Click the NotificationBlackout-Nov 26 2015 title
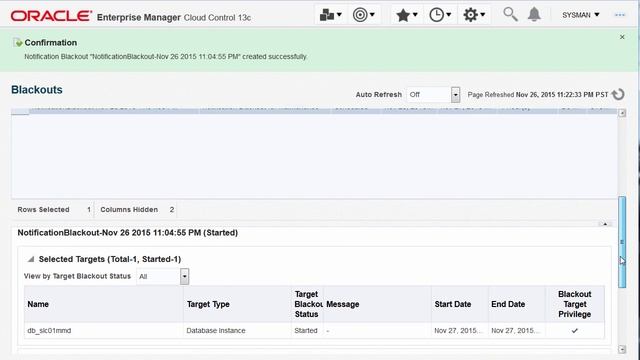Viewport: 640px width, 360px height. tap(127, 233)
